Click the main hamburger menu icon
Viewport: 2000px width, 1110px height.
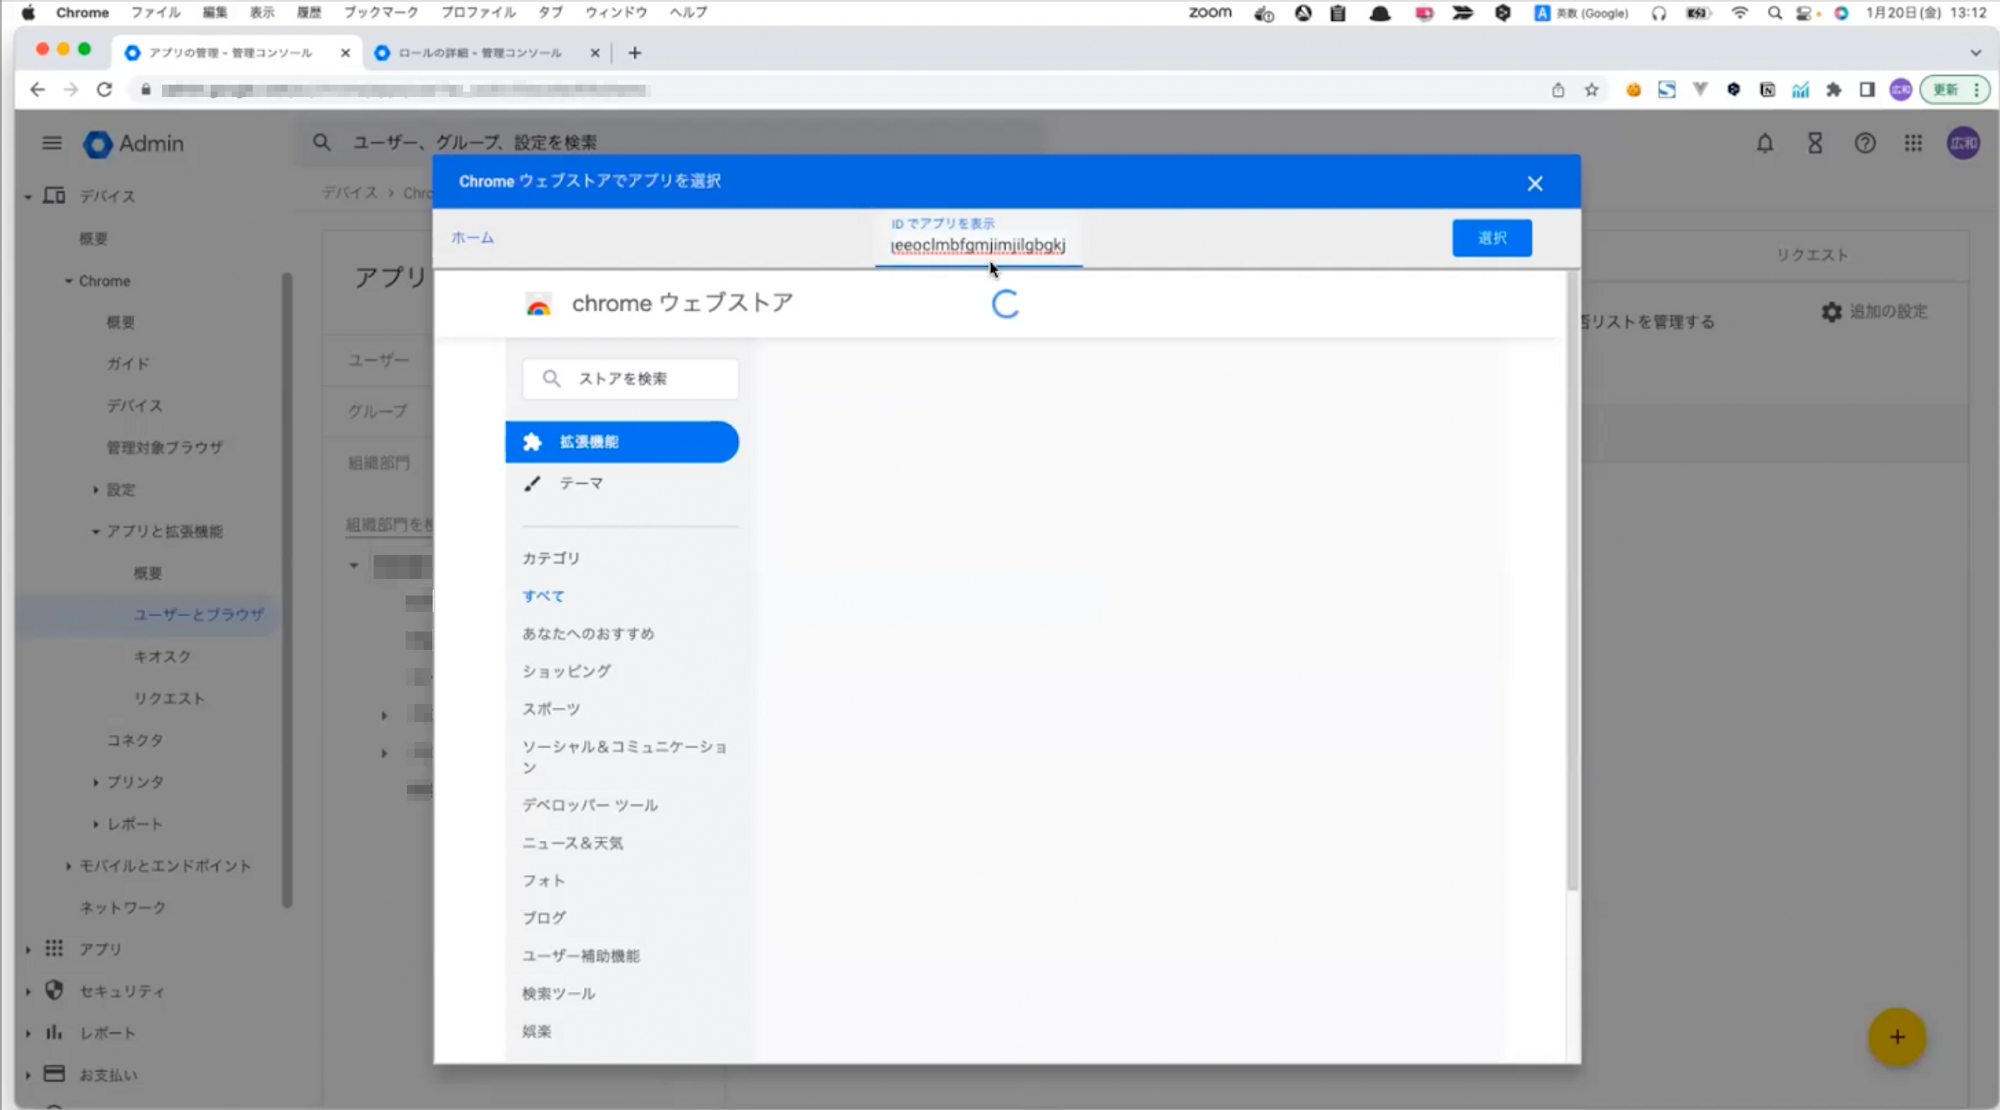click(52, 143)
